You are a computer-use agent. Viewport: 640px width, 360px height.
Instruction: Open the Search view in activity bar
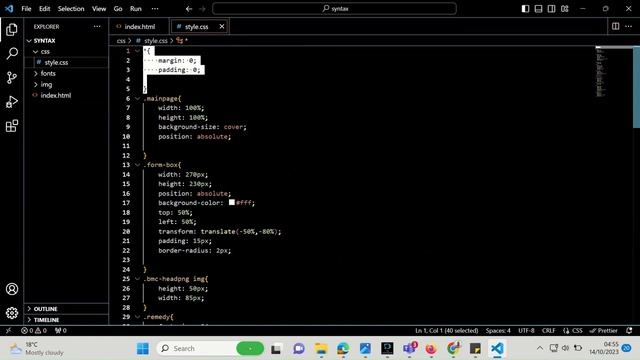[12, 53]
